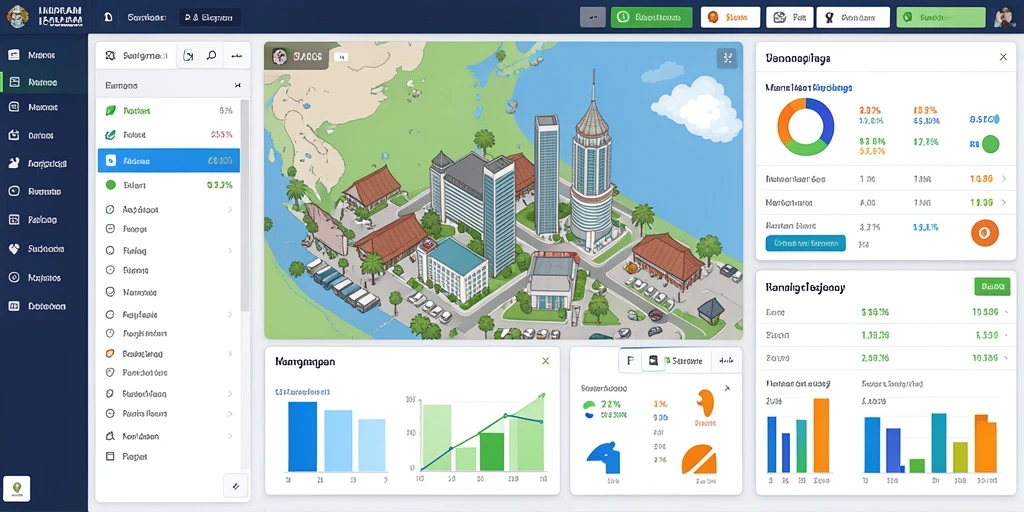Toggle the solid green circle in the donut chart card
This screenshot has height=512, width=1024.
(991, 144)
